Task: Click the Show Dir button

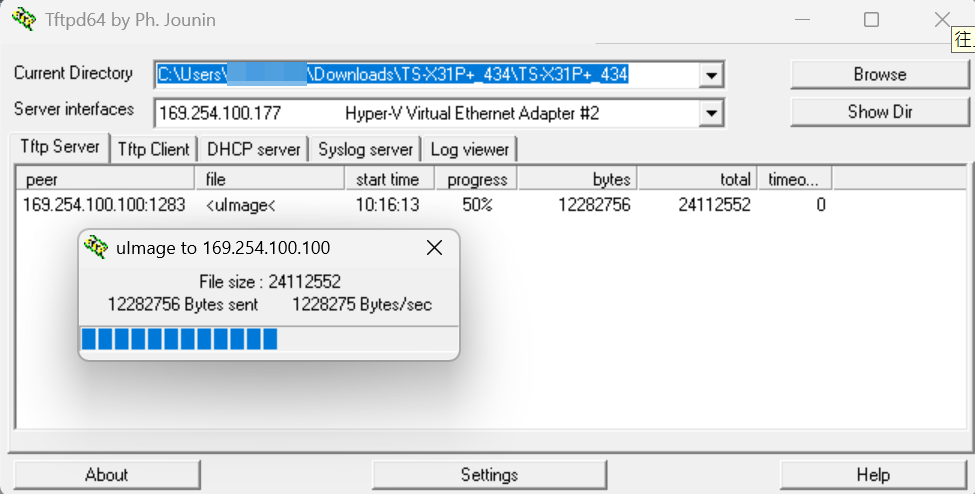Action: click(879, 112)
